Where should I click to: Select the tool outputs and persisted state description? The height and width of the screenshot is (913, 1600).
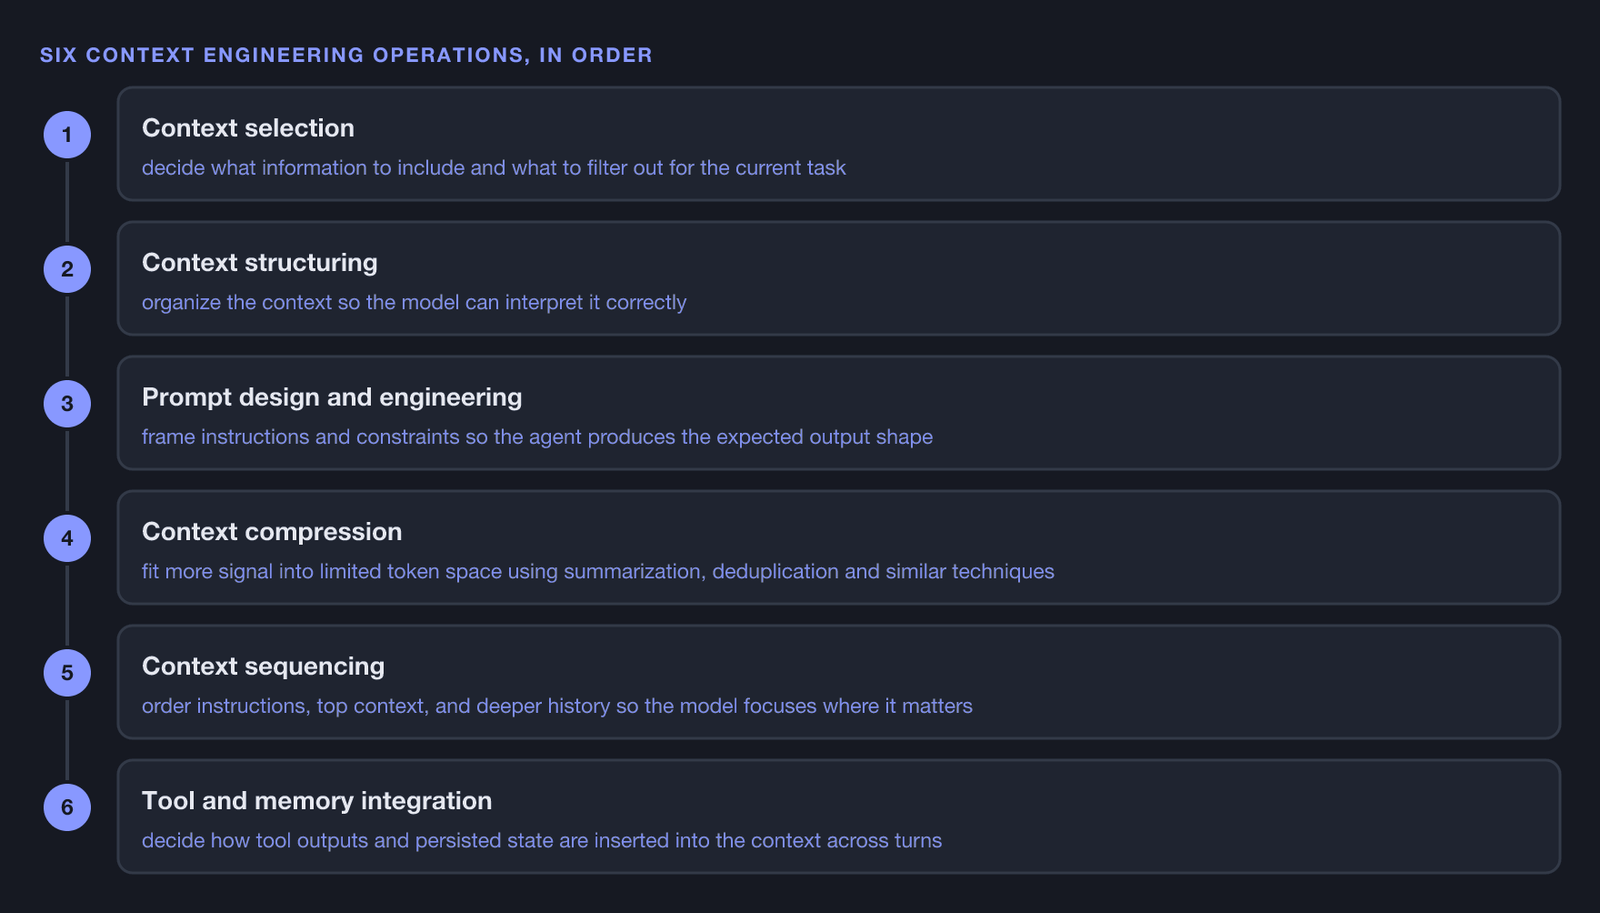tap(542, 840)
